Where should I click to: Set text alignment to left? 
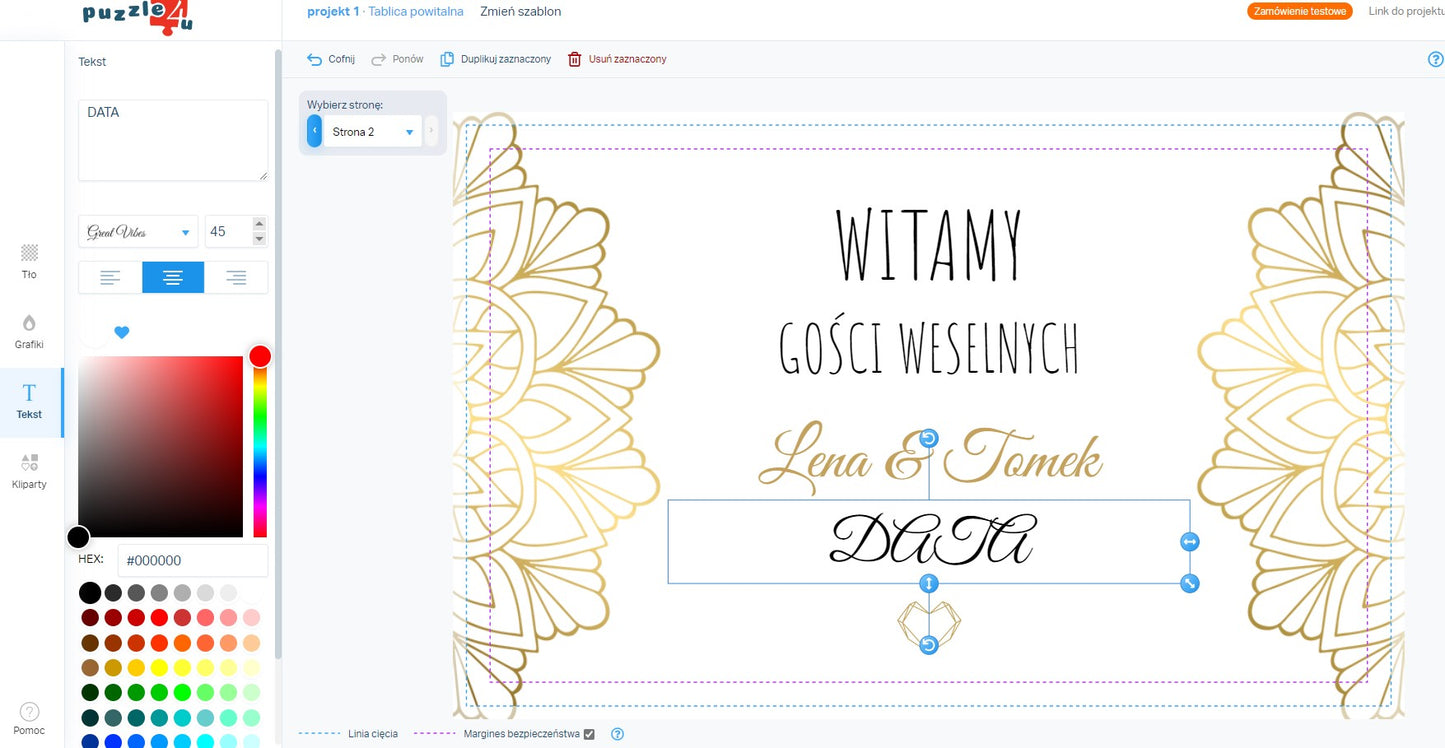(110, 278)
